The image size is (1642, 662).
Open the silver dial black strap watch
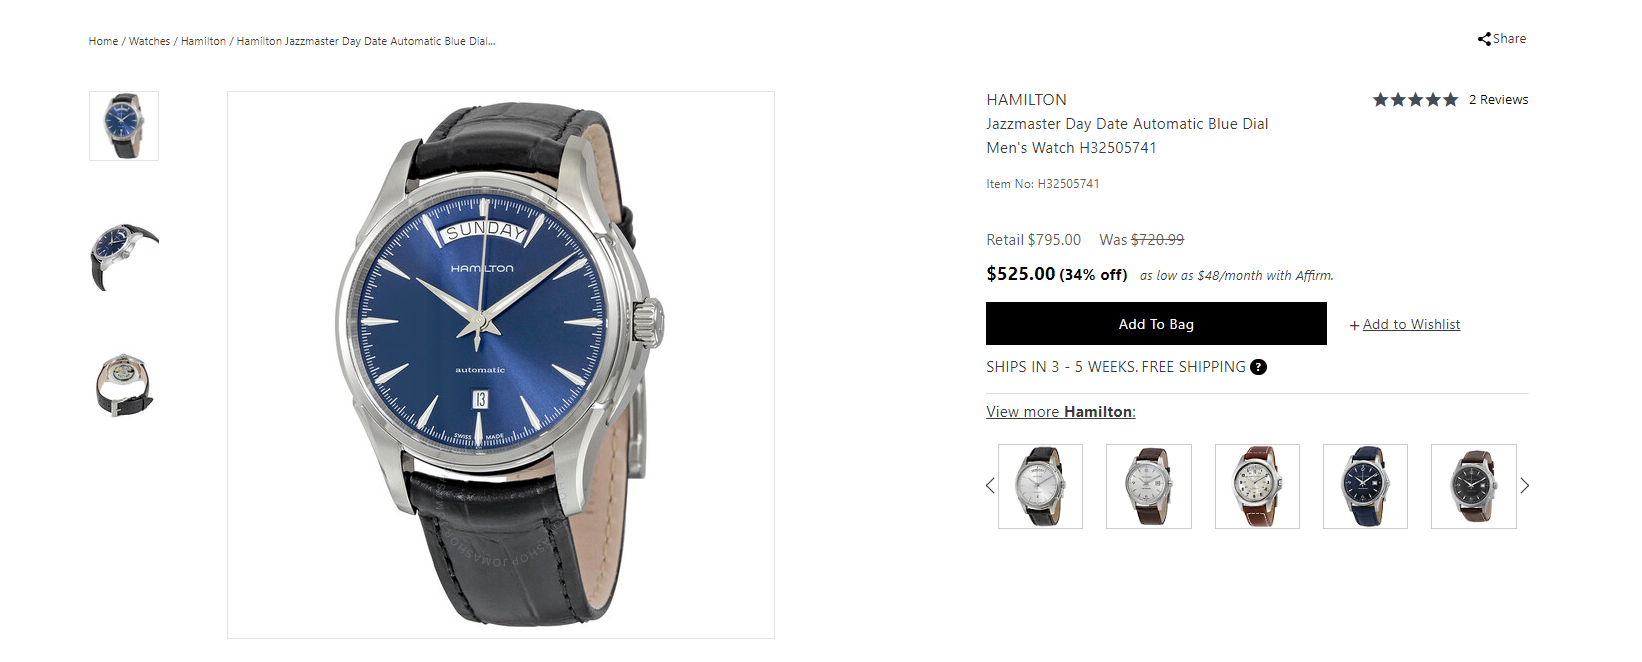[1040, 486]
